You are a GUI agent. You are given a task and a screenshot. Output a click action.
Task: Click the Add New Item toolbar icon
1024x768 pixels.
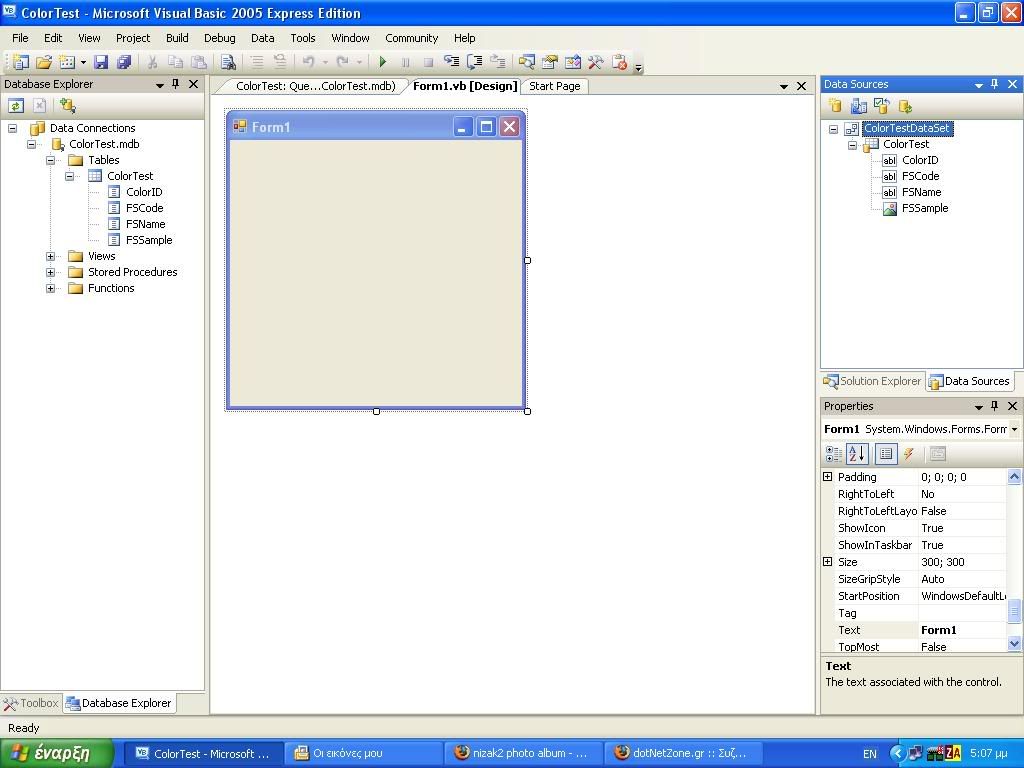click(x=67, y=62)
